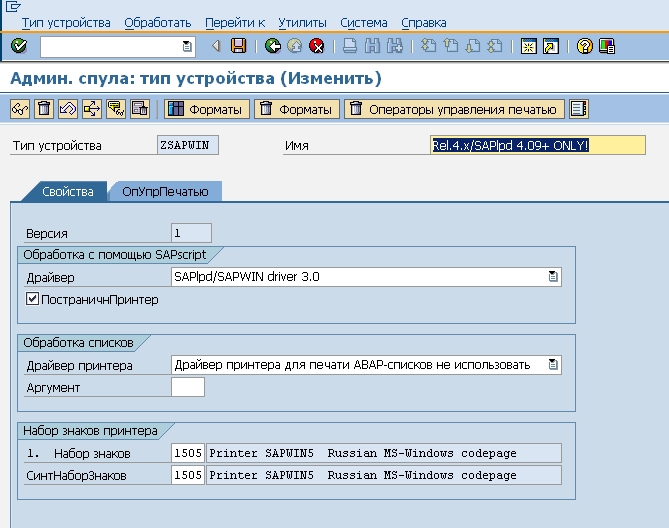669x528 pixels.
Task: Click the command input field in the toolbar
Action: 118,46
